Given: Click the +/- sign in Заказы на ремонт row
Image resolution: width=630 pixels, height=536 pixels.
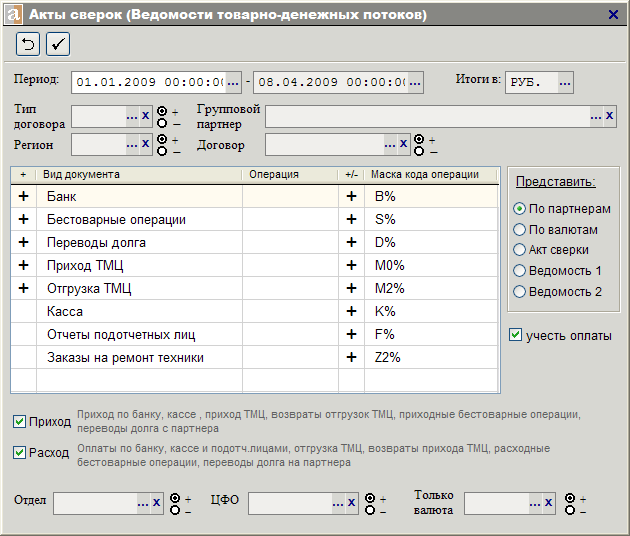Looking at the screenshot, I should coord(352,357).
